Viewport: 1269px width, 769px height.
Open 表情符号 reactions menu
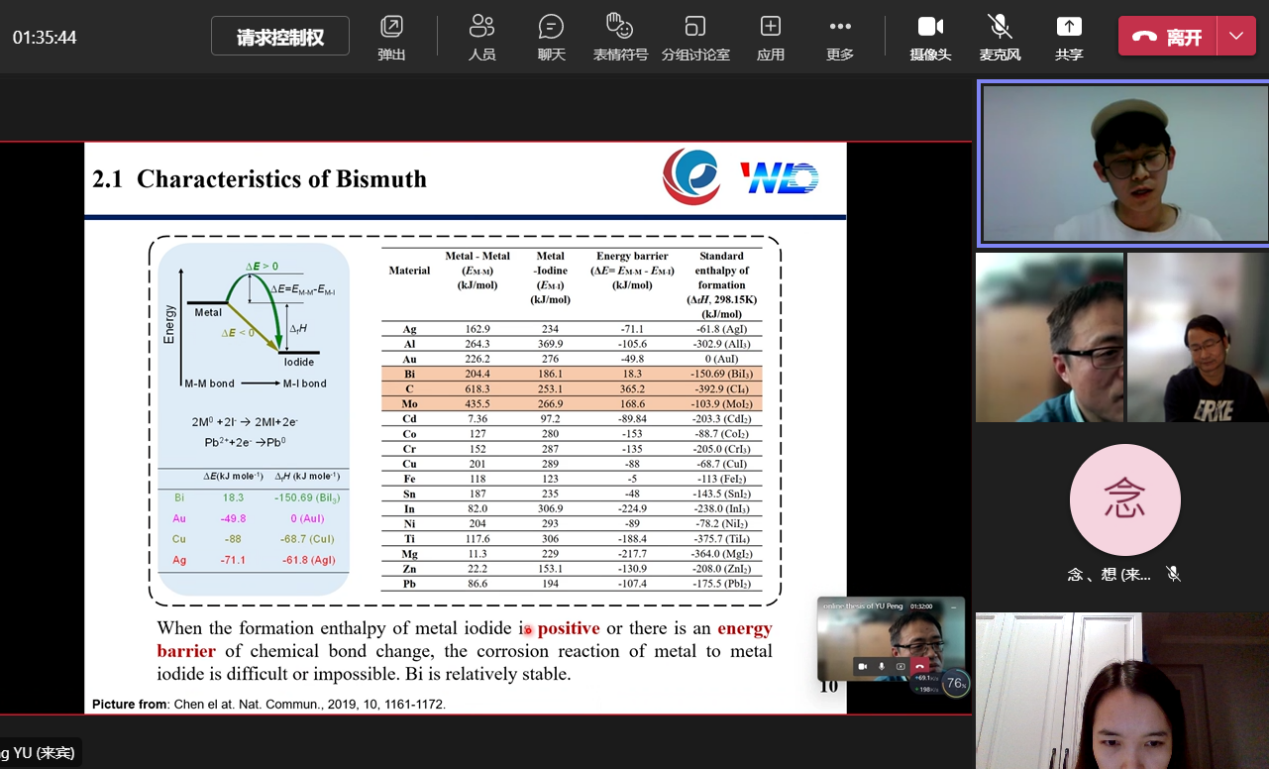coord(620,37)
